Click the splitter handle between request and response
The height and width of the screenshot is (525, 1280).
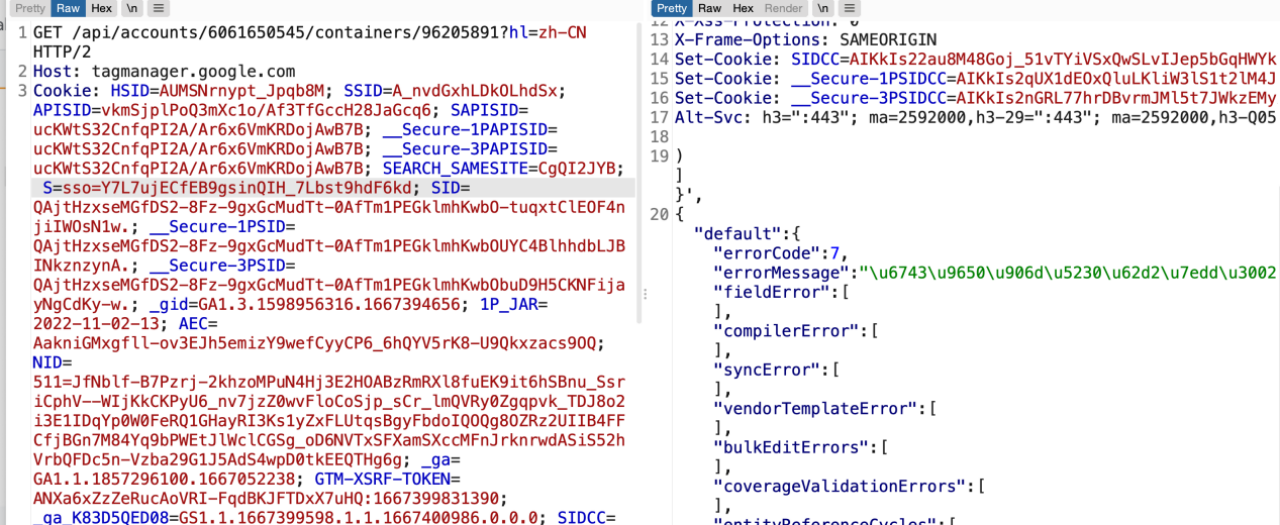[644, 294]
